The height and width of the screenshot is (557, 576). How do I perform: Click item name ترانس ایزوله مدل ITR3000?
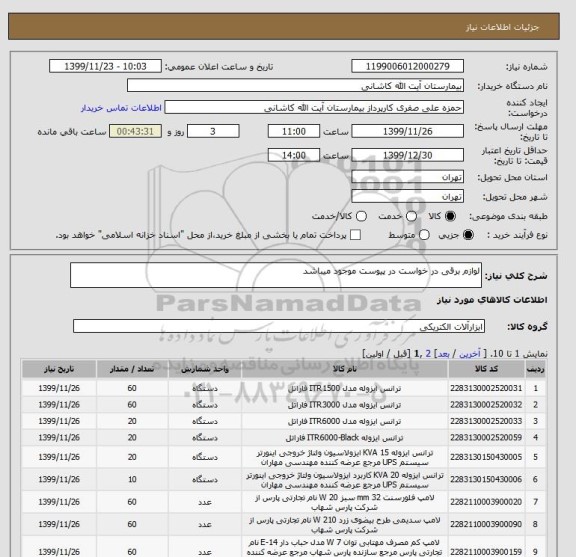pos(345,405)
